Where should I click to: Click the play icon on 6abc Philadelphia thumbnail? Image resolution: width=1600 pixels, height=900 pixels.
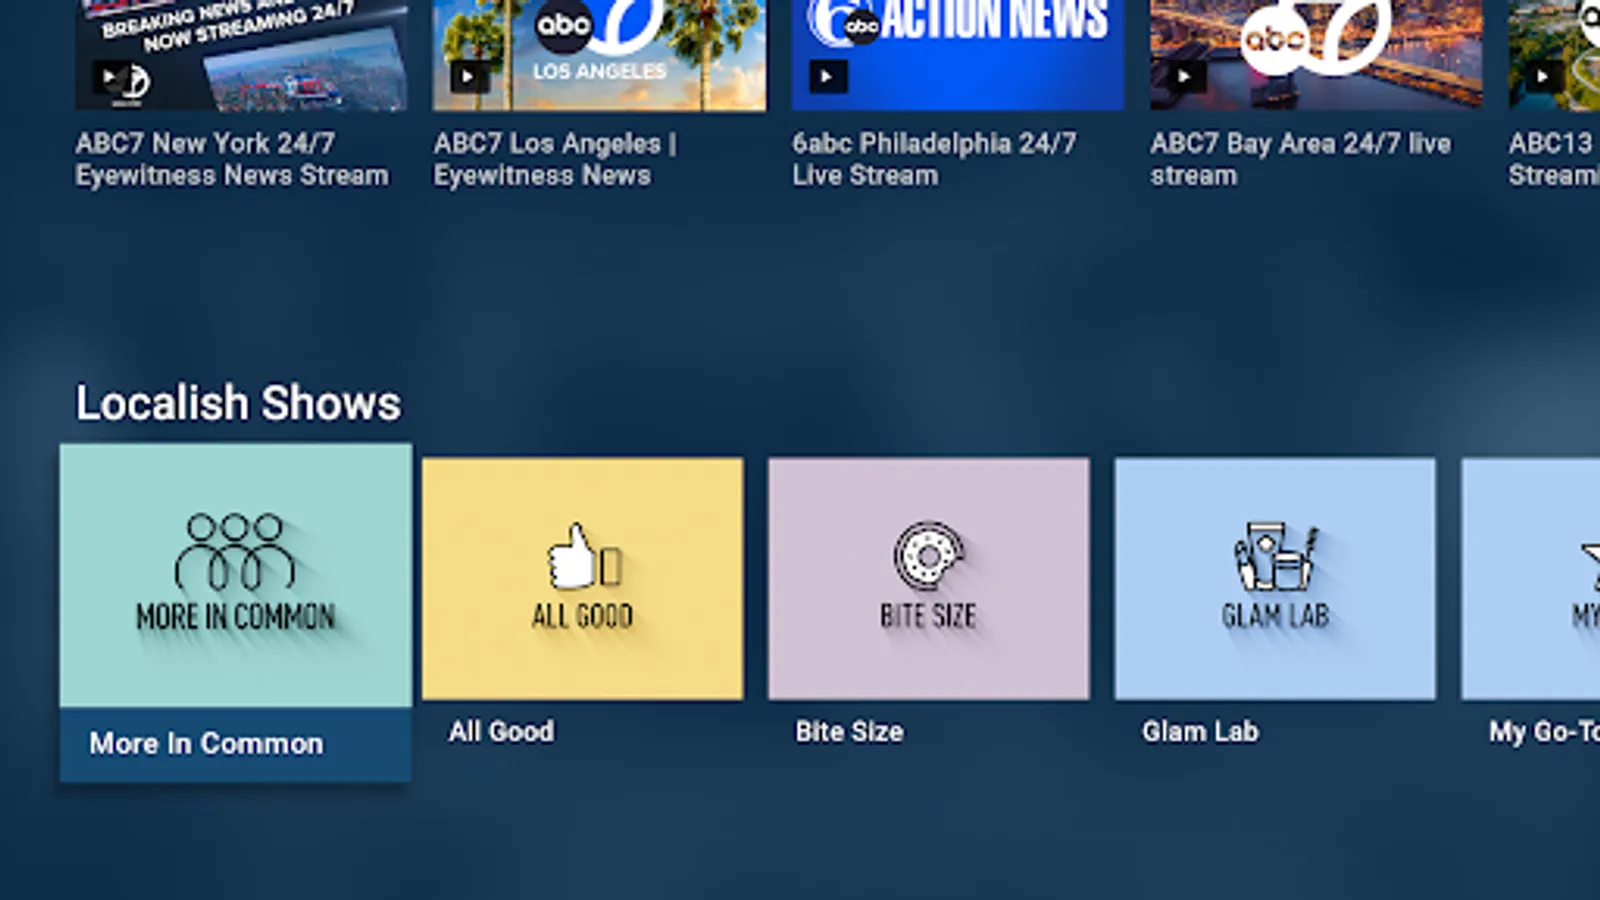[x=826, y=77]
